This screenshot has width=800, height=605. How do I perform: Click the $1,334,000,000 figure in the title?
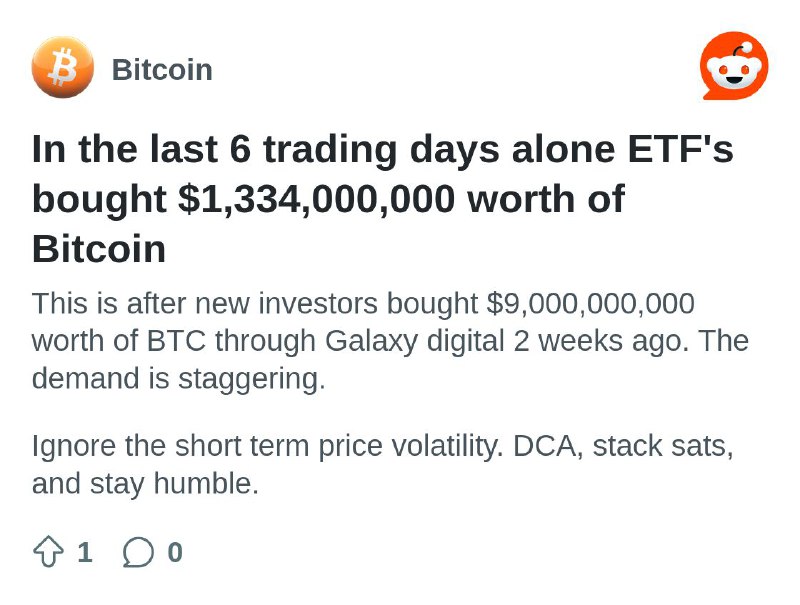tap(316, 199)
